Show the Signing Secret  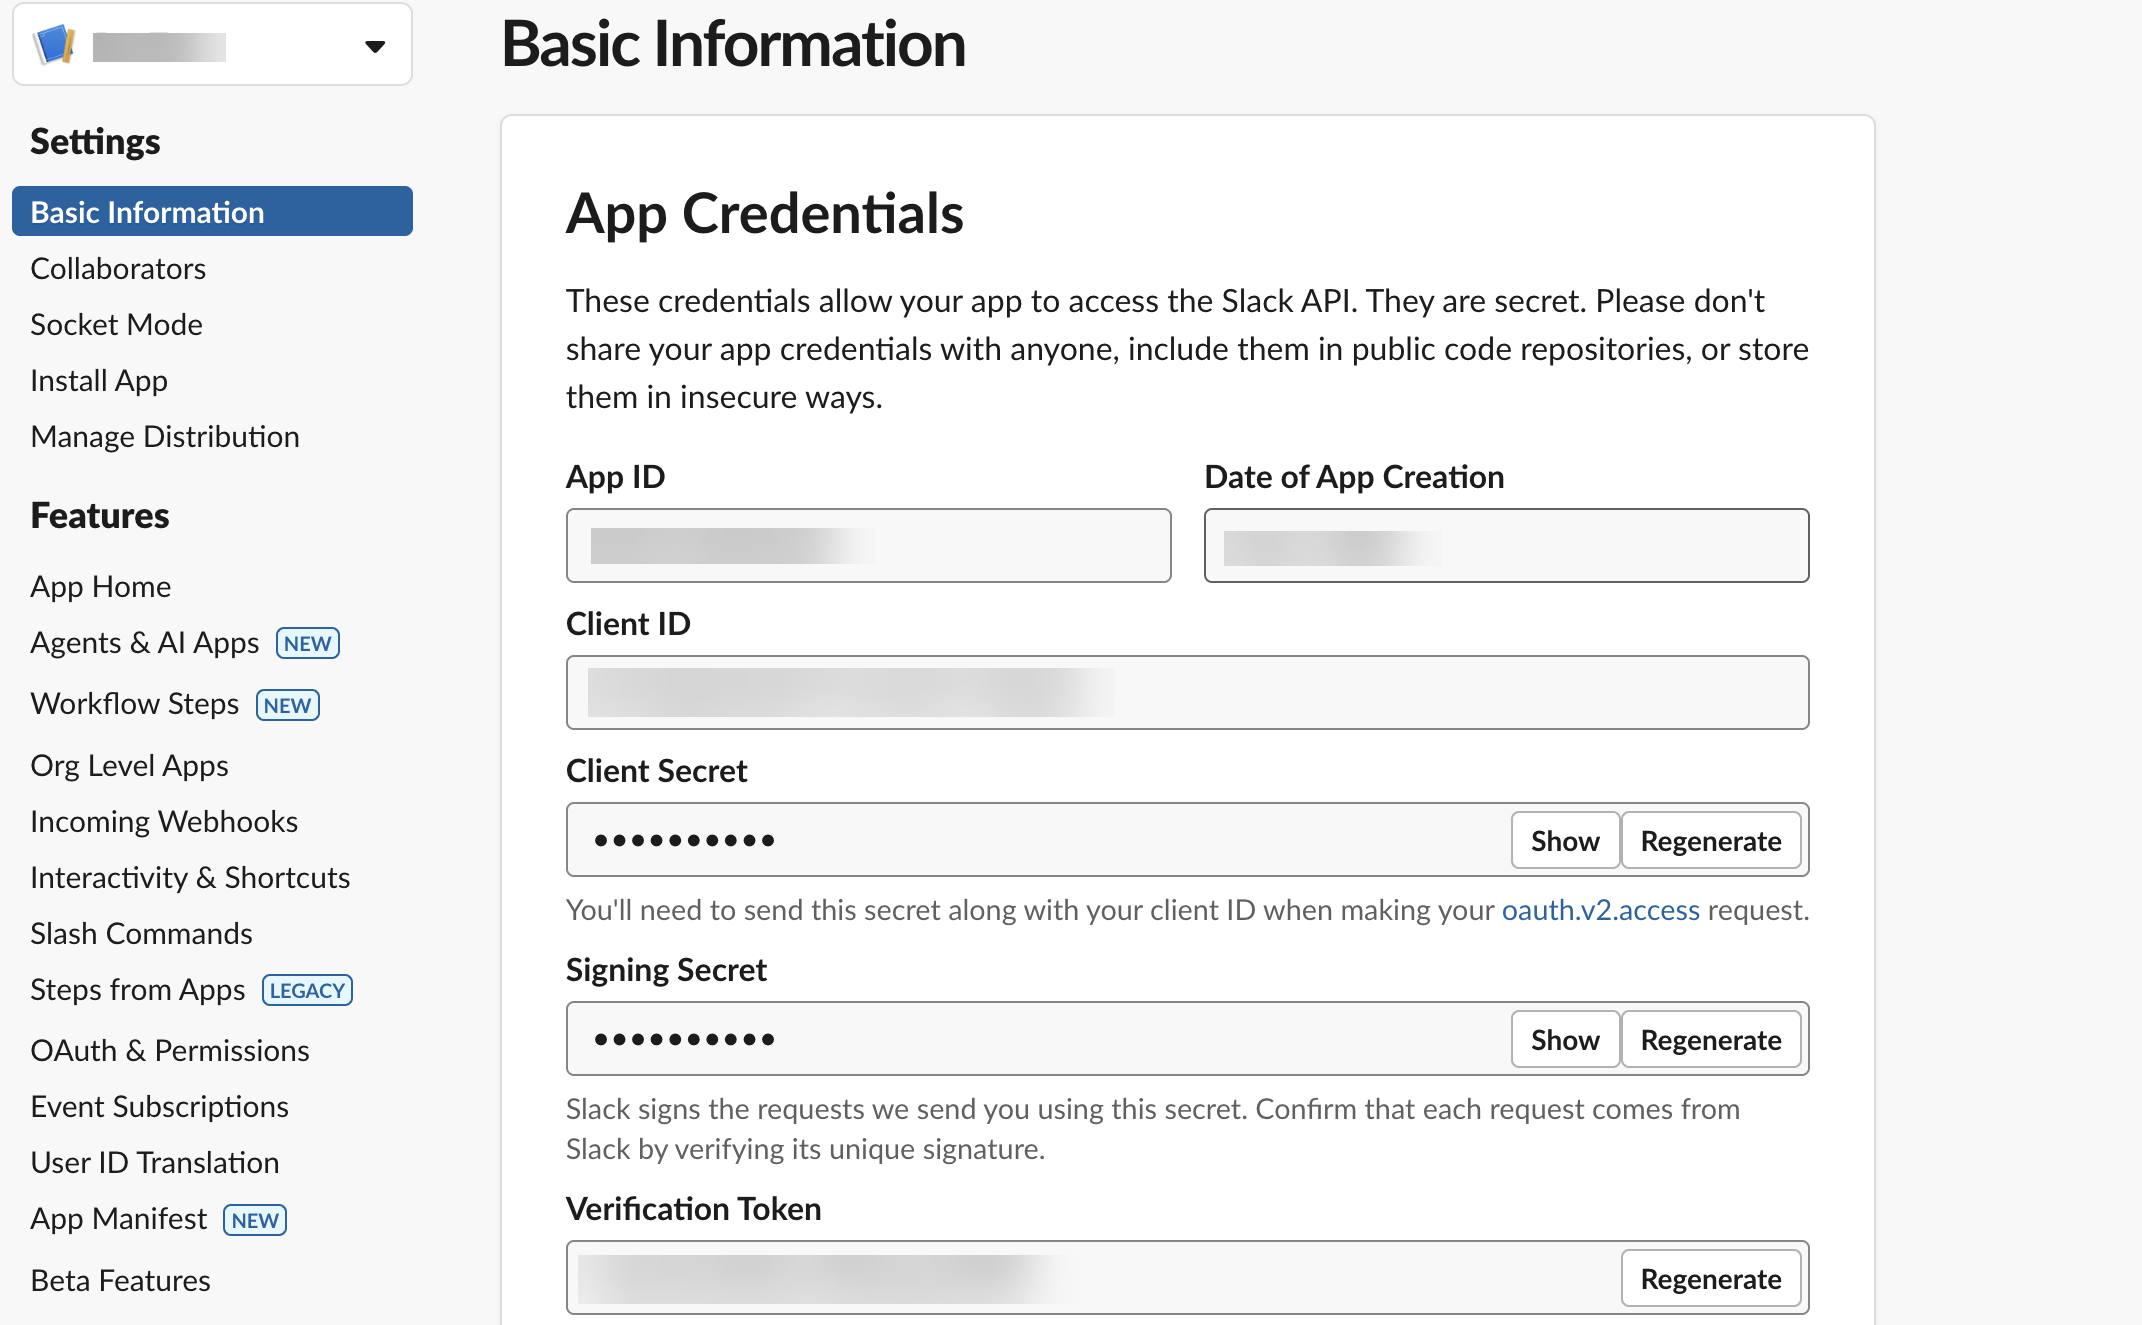[x=1565, y=1039]
